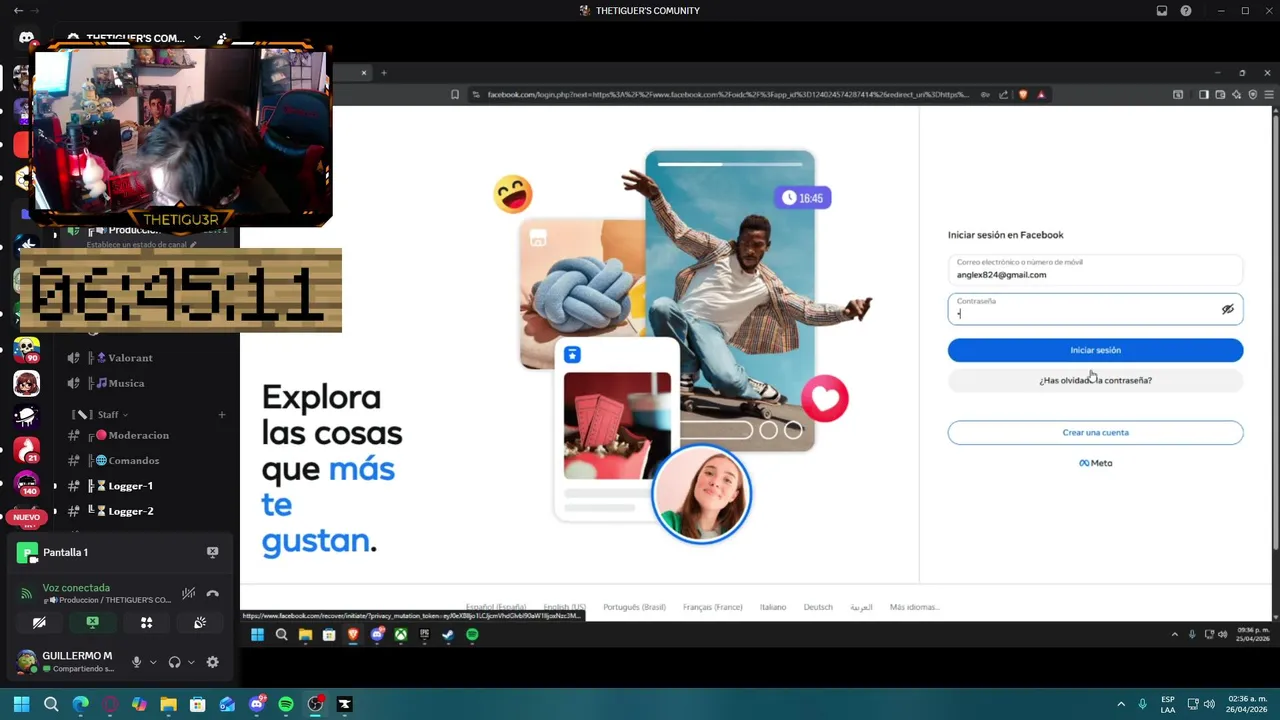
Task: Open File Explorer from host taskbar
Action: point(168,704)
